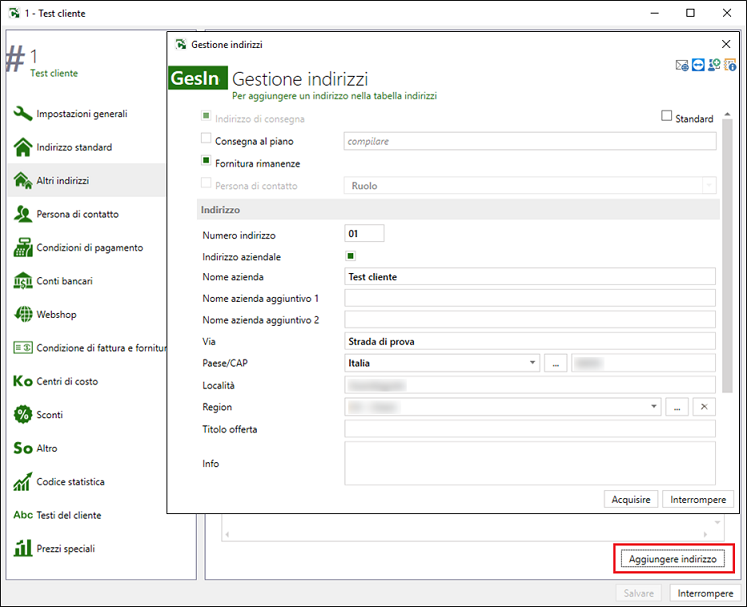Click the disabled Salvare button

638,593
